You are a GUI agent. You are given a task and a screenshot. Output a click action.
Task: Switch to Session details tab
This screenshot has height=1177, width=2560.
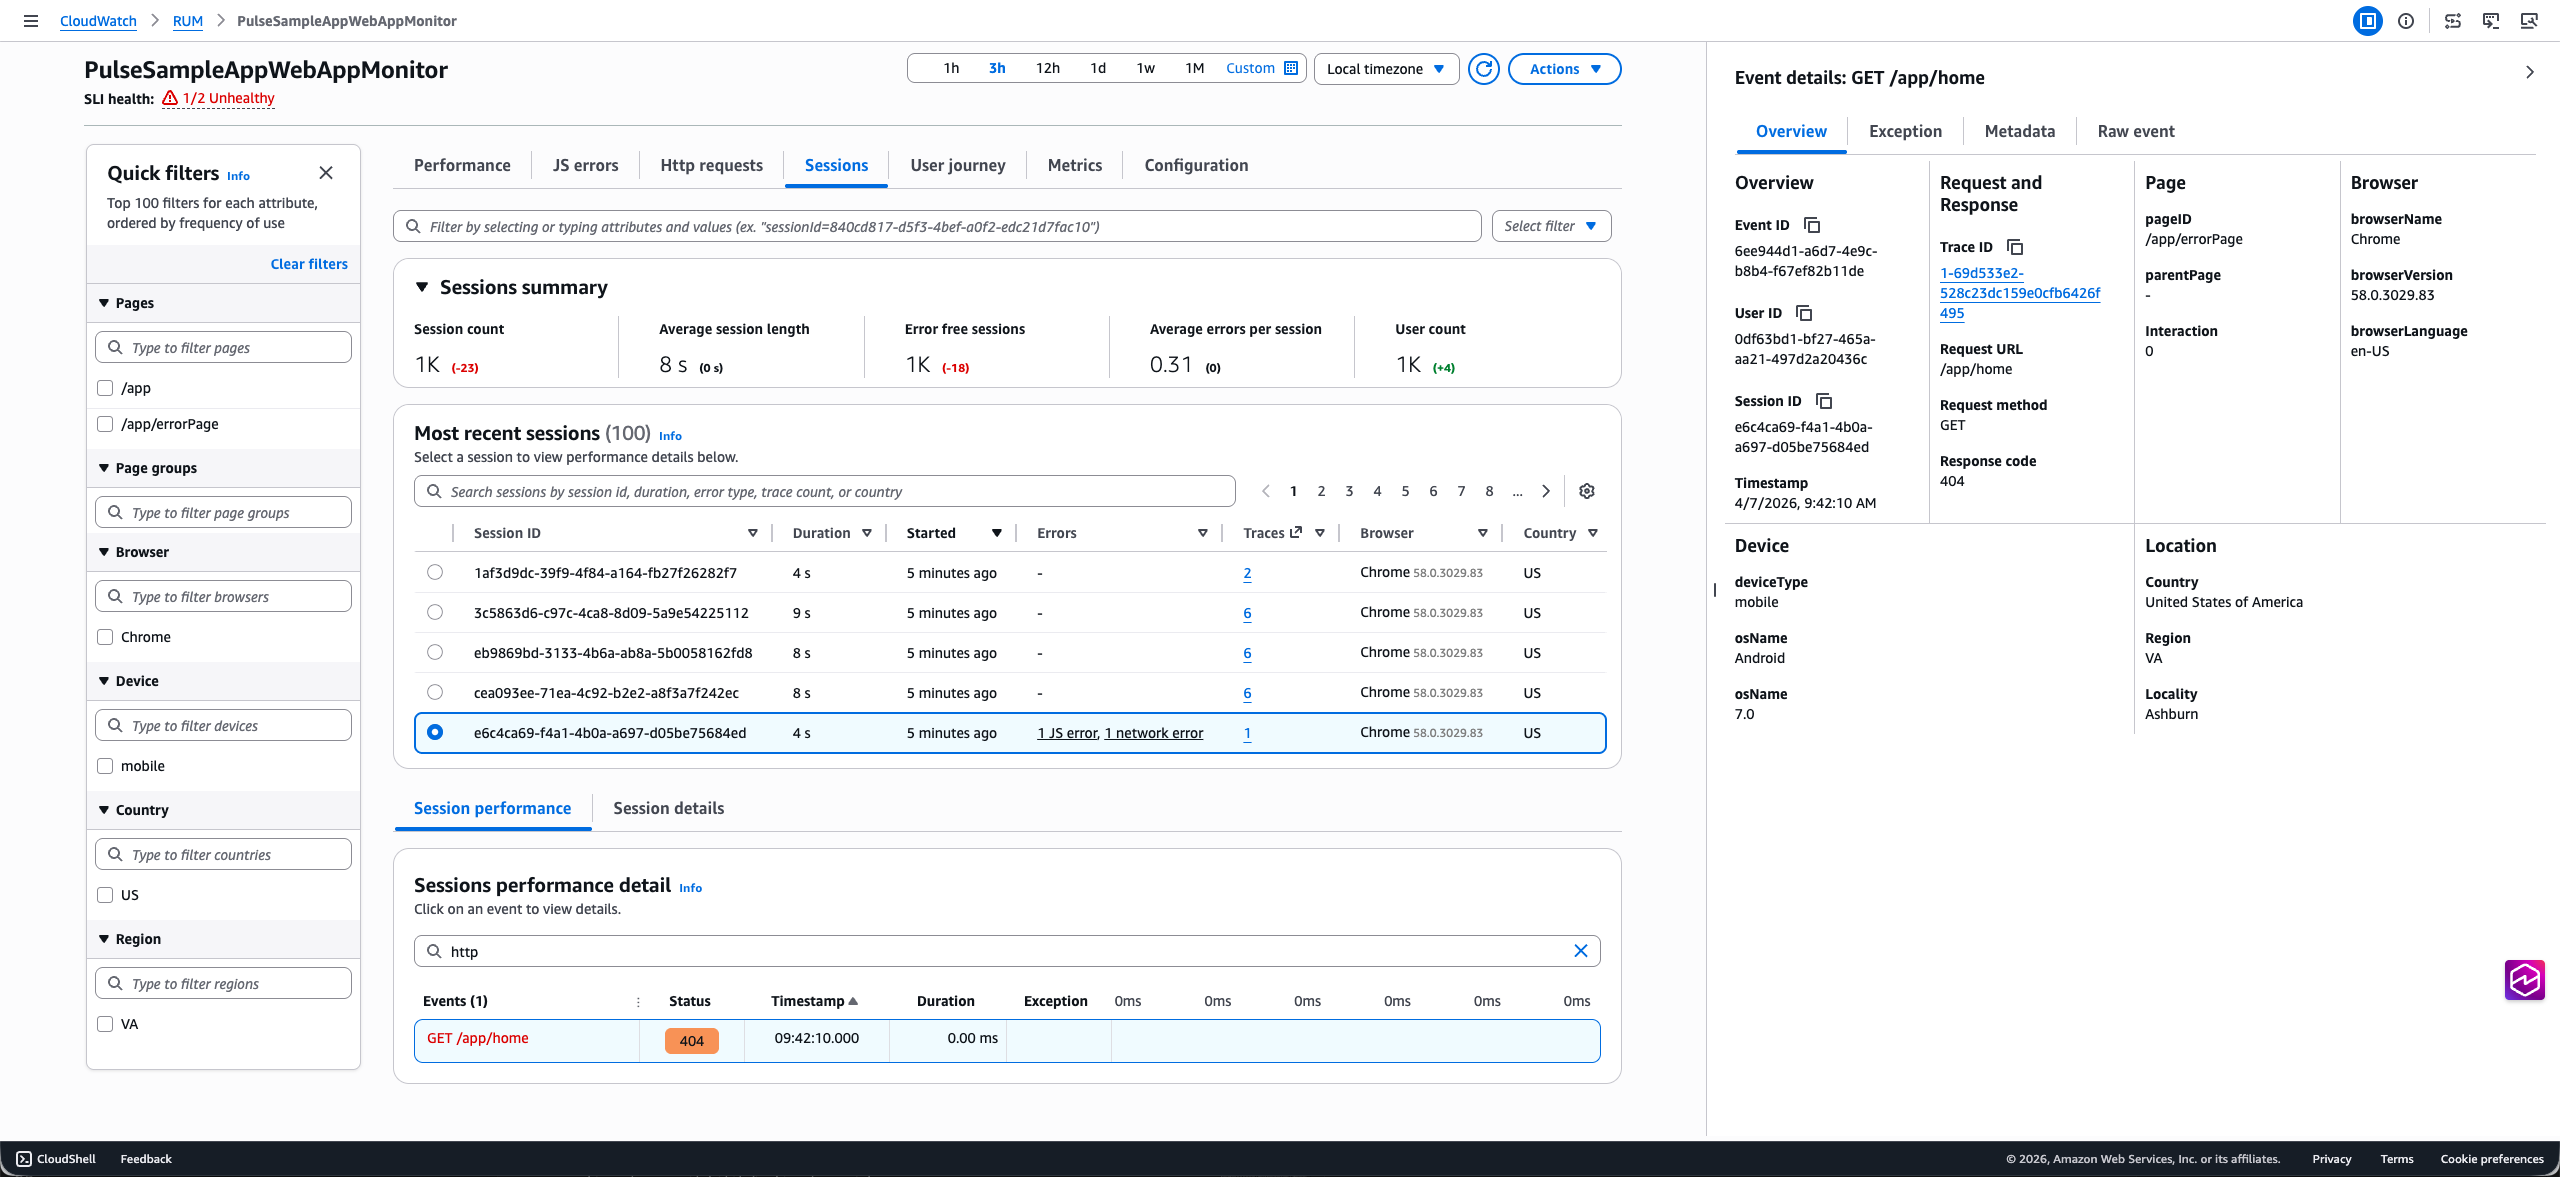[668, 808]
